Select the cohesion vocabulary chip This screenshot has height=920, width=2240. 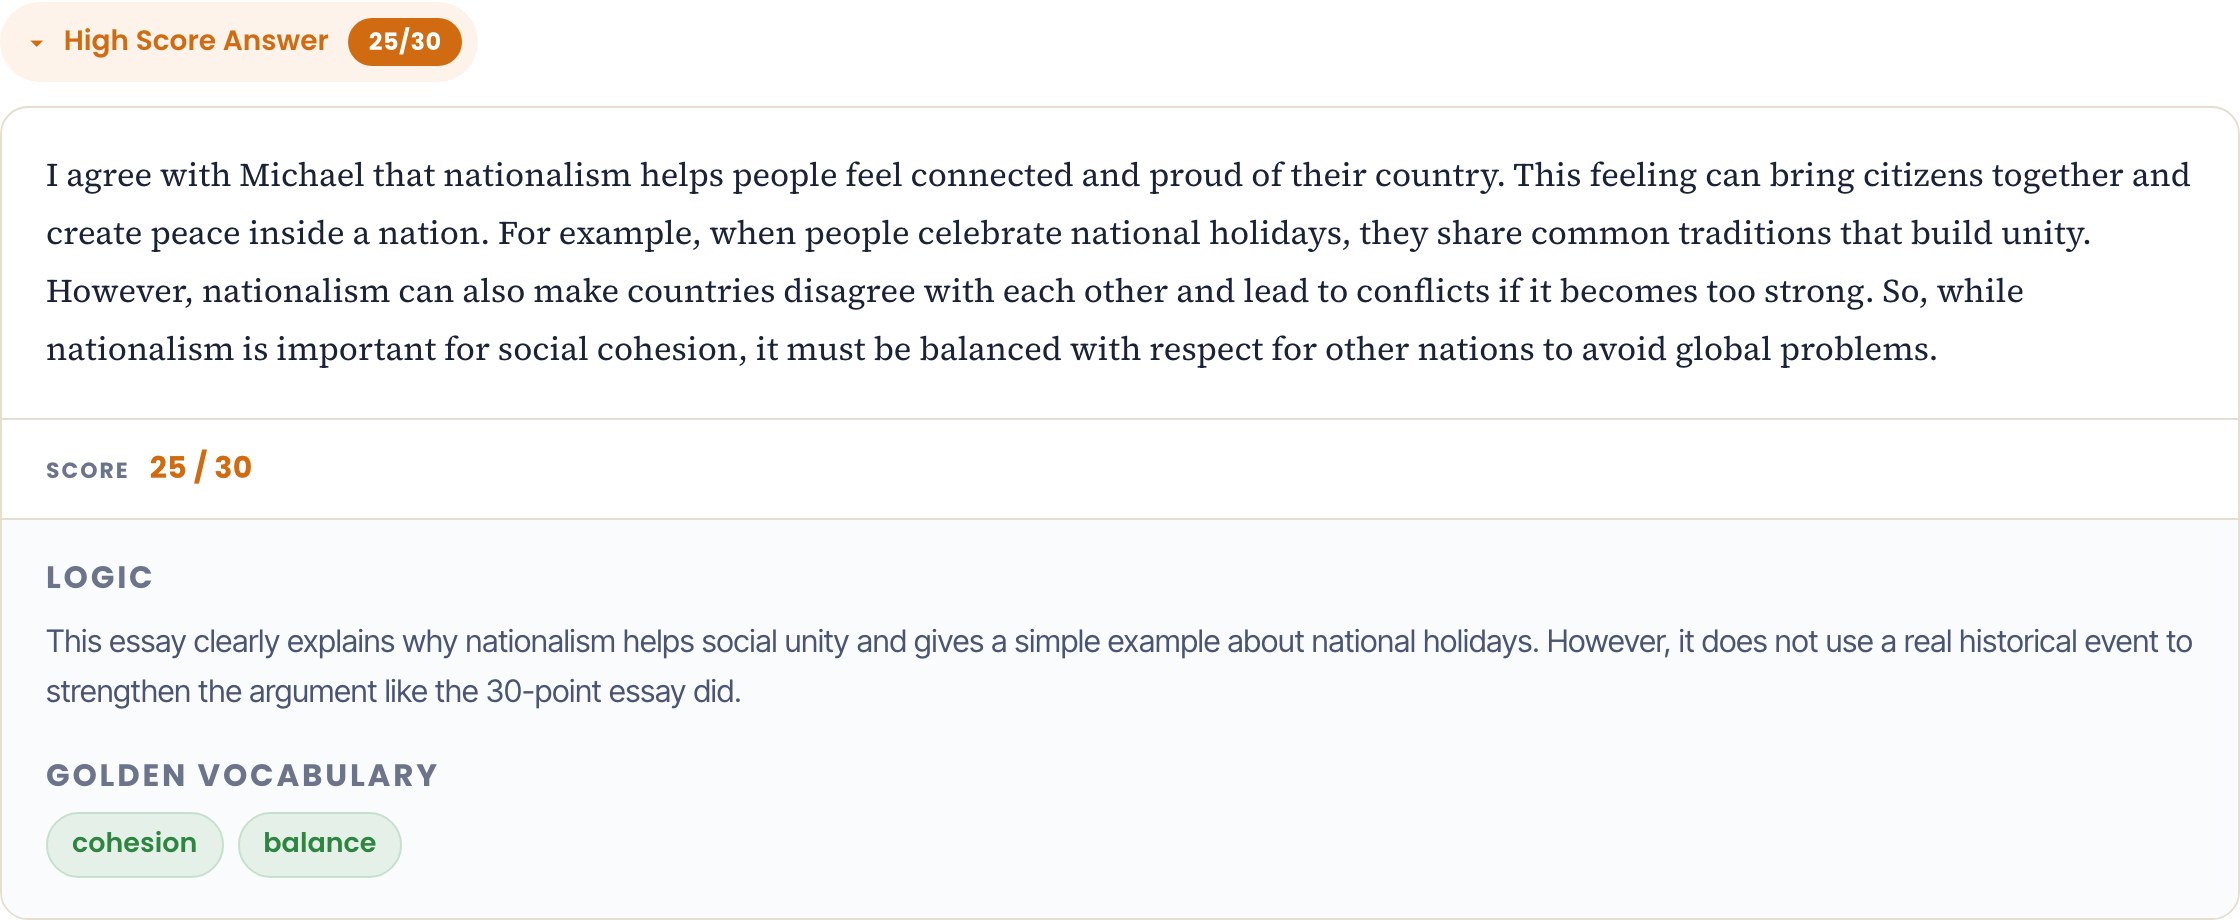[x=134, y=844]
